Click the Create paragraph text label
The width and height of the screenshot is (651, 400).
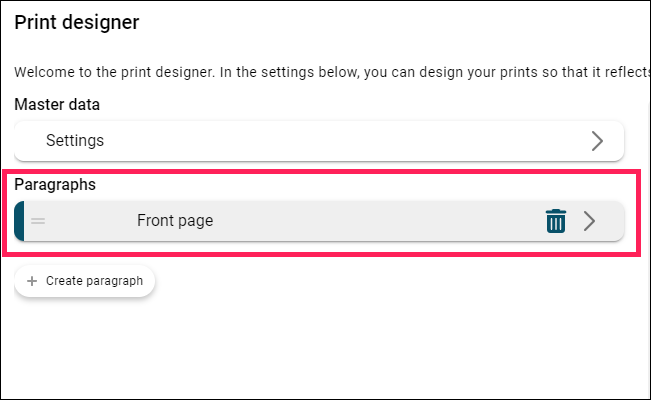coord(95,281)
